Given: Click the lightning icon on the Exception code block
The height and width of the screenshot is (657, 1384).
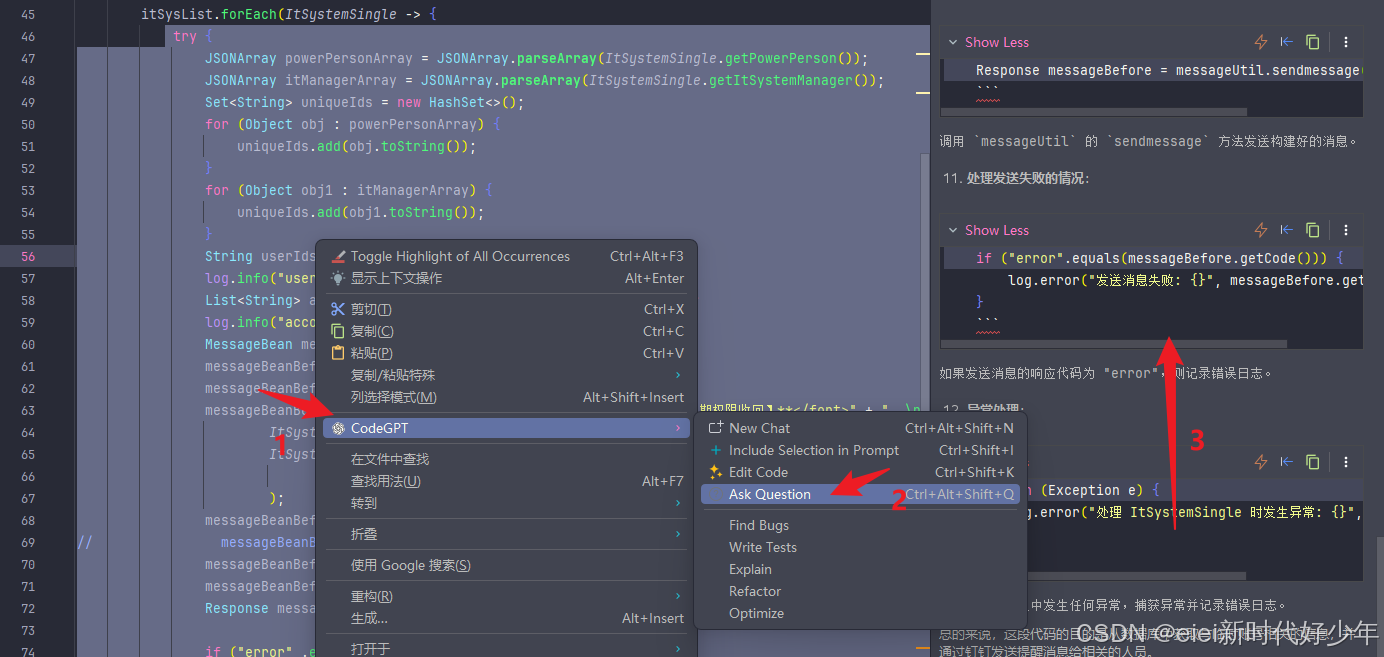Looking at the screenshot, I should coord(1261,462).
